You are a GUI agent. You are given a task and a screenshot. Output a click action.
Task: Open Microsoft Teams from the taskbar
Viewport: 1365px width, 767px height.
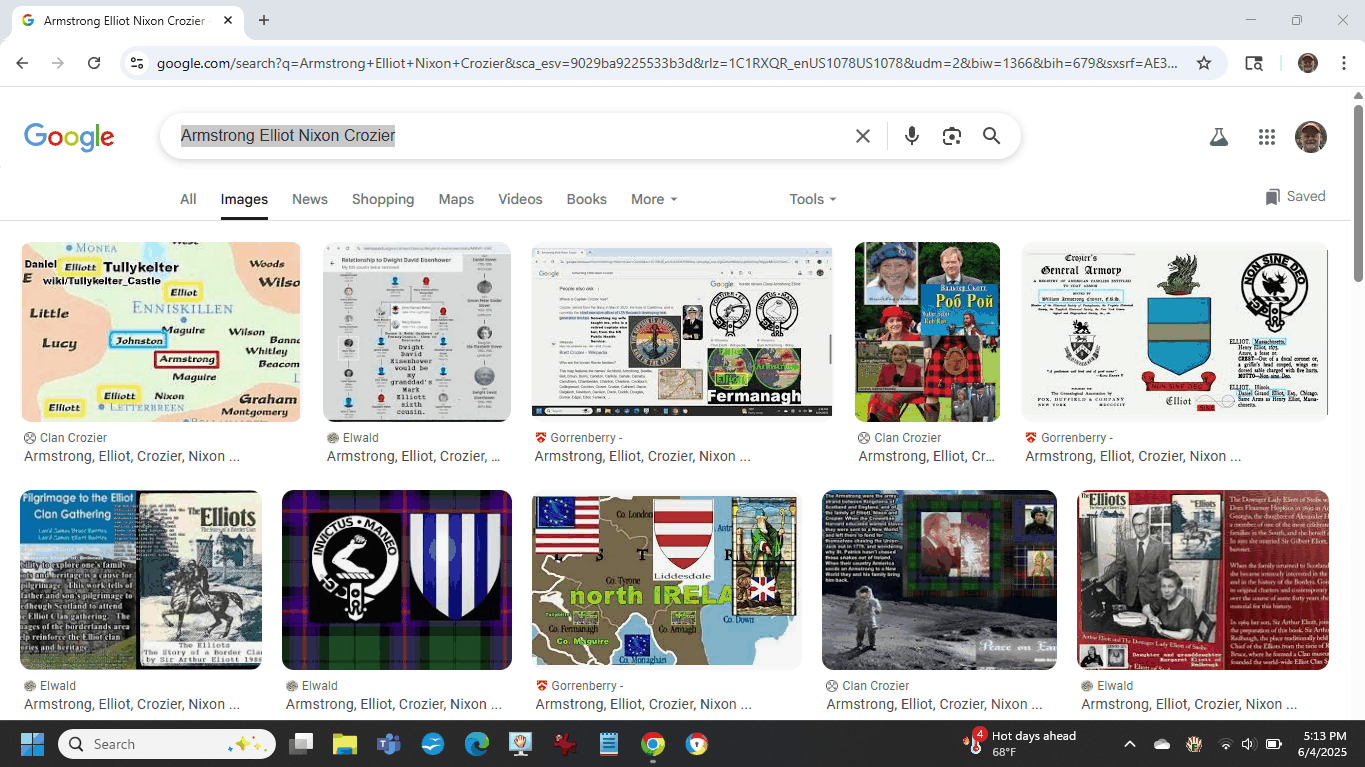point(388,744)
